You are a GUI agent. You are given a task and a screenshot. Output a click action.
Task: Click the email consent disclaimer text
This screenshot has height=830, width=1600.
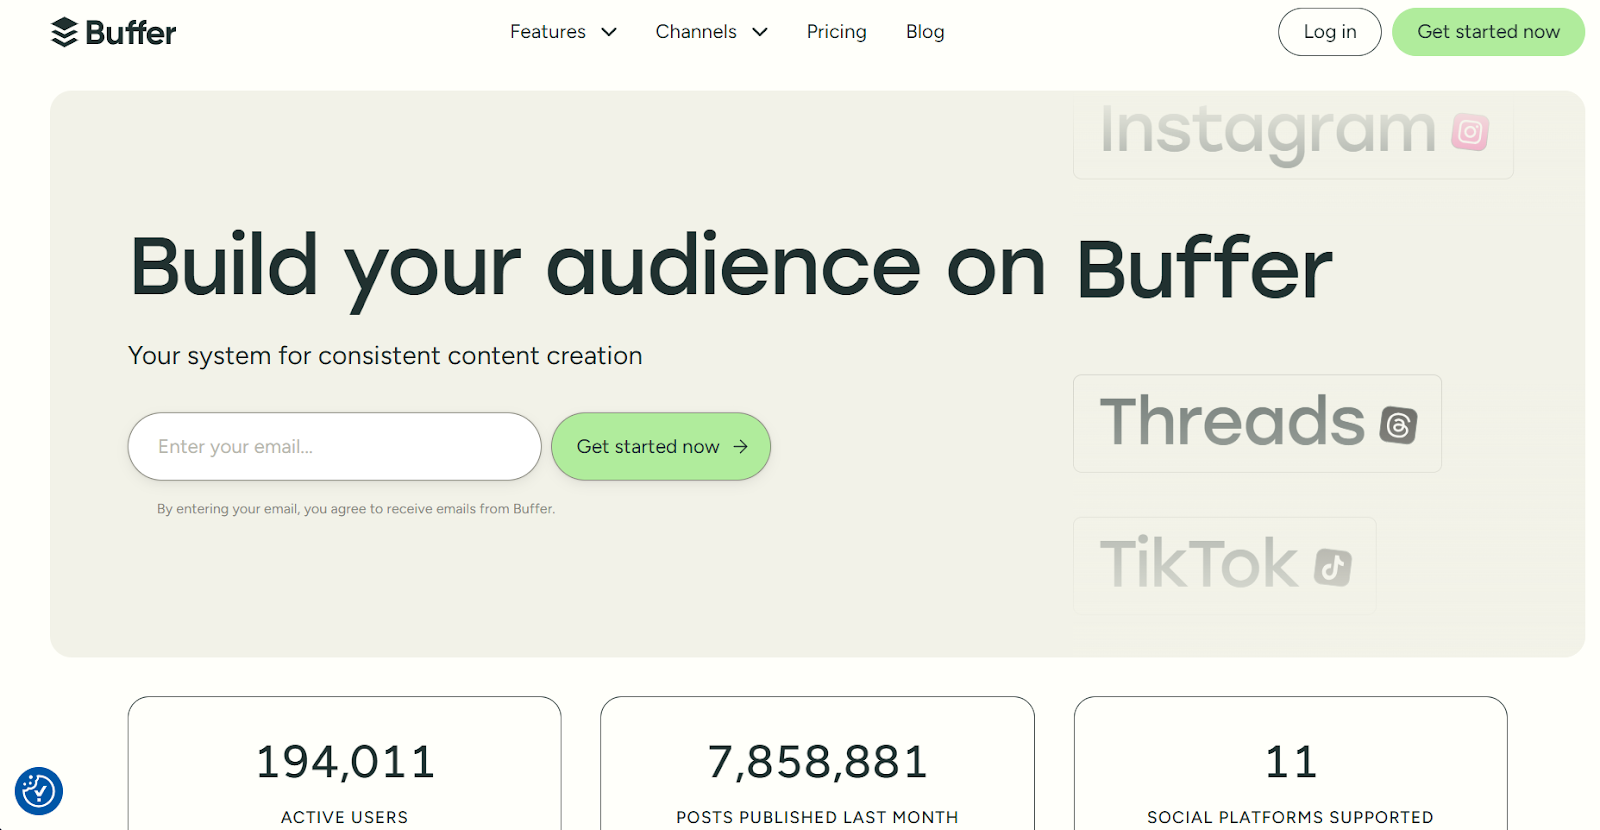[356, 509]
